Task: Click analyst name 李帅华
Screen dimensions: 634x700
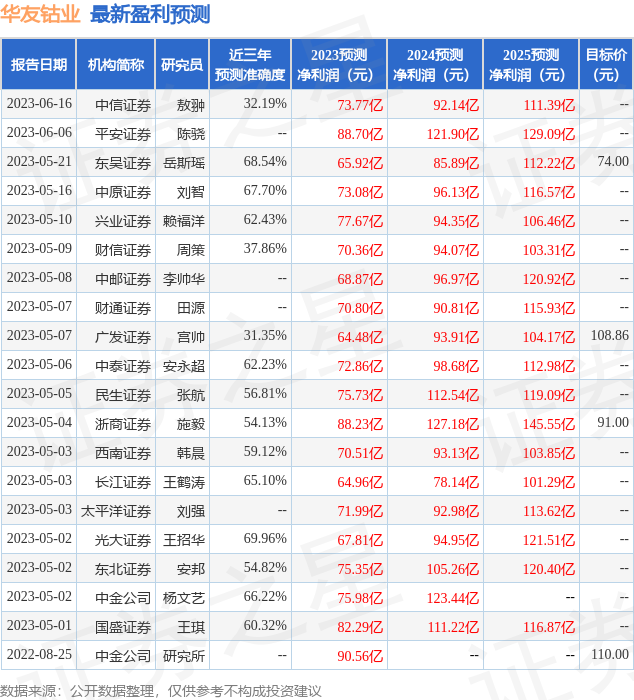Action: point(184,279)
